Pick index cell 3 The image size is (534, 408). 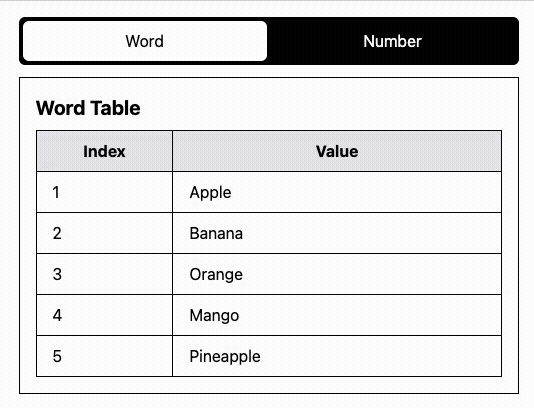[104, 274]
